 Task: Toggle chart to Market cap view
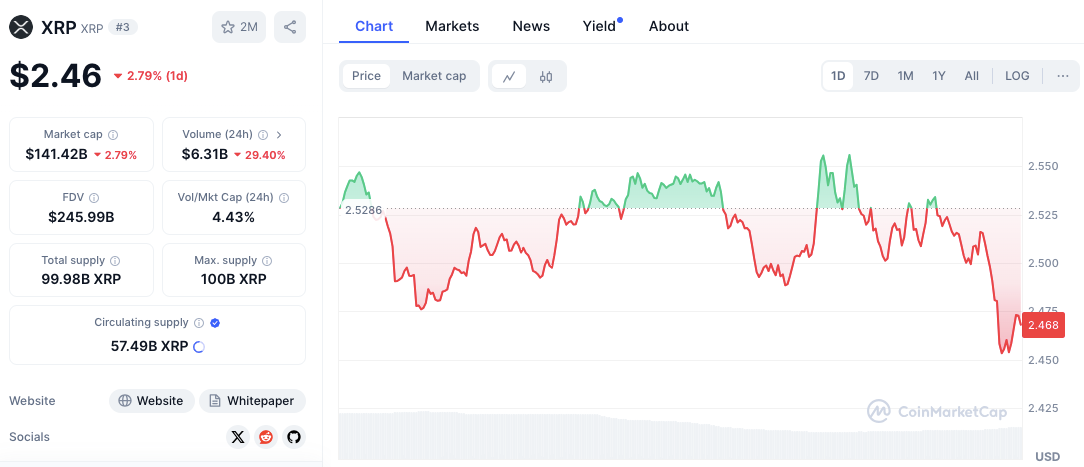coord(434,76)
